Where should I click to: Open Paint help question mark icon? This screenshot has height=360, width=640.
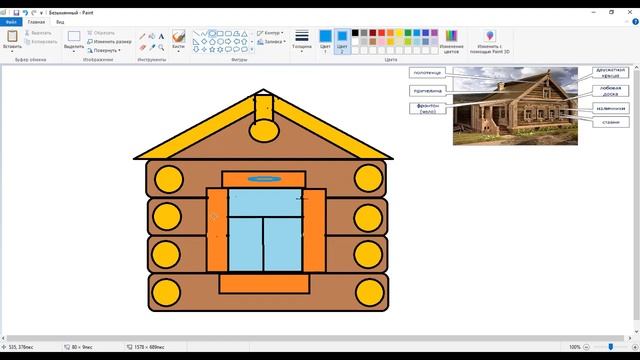click(x=635, y=22)
